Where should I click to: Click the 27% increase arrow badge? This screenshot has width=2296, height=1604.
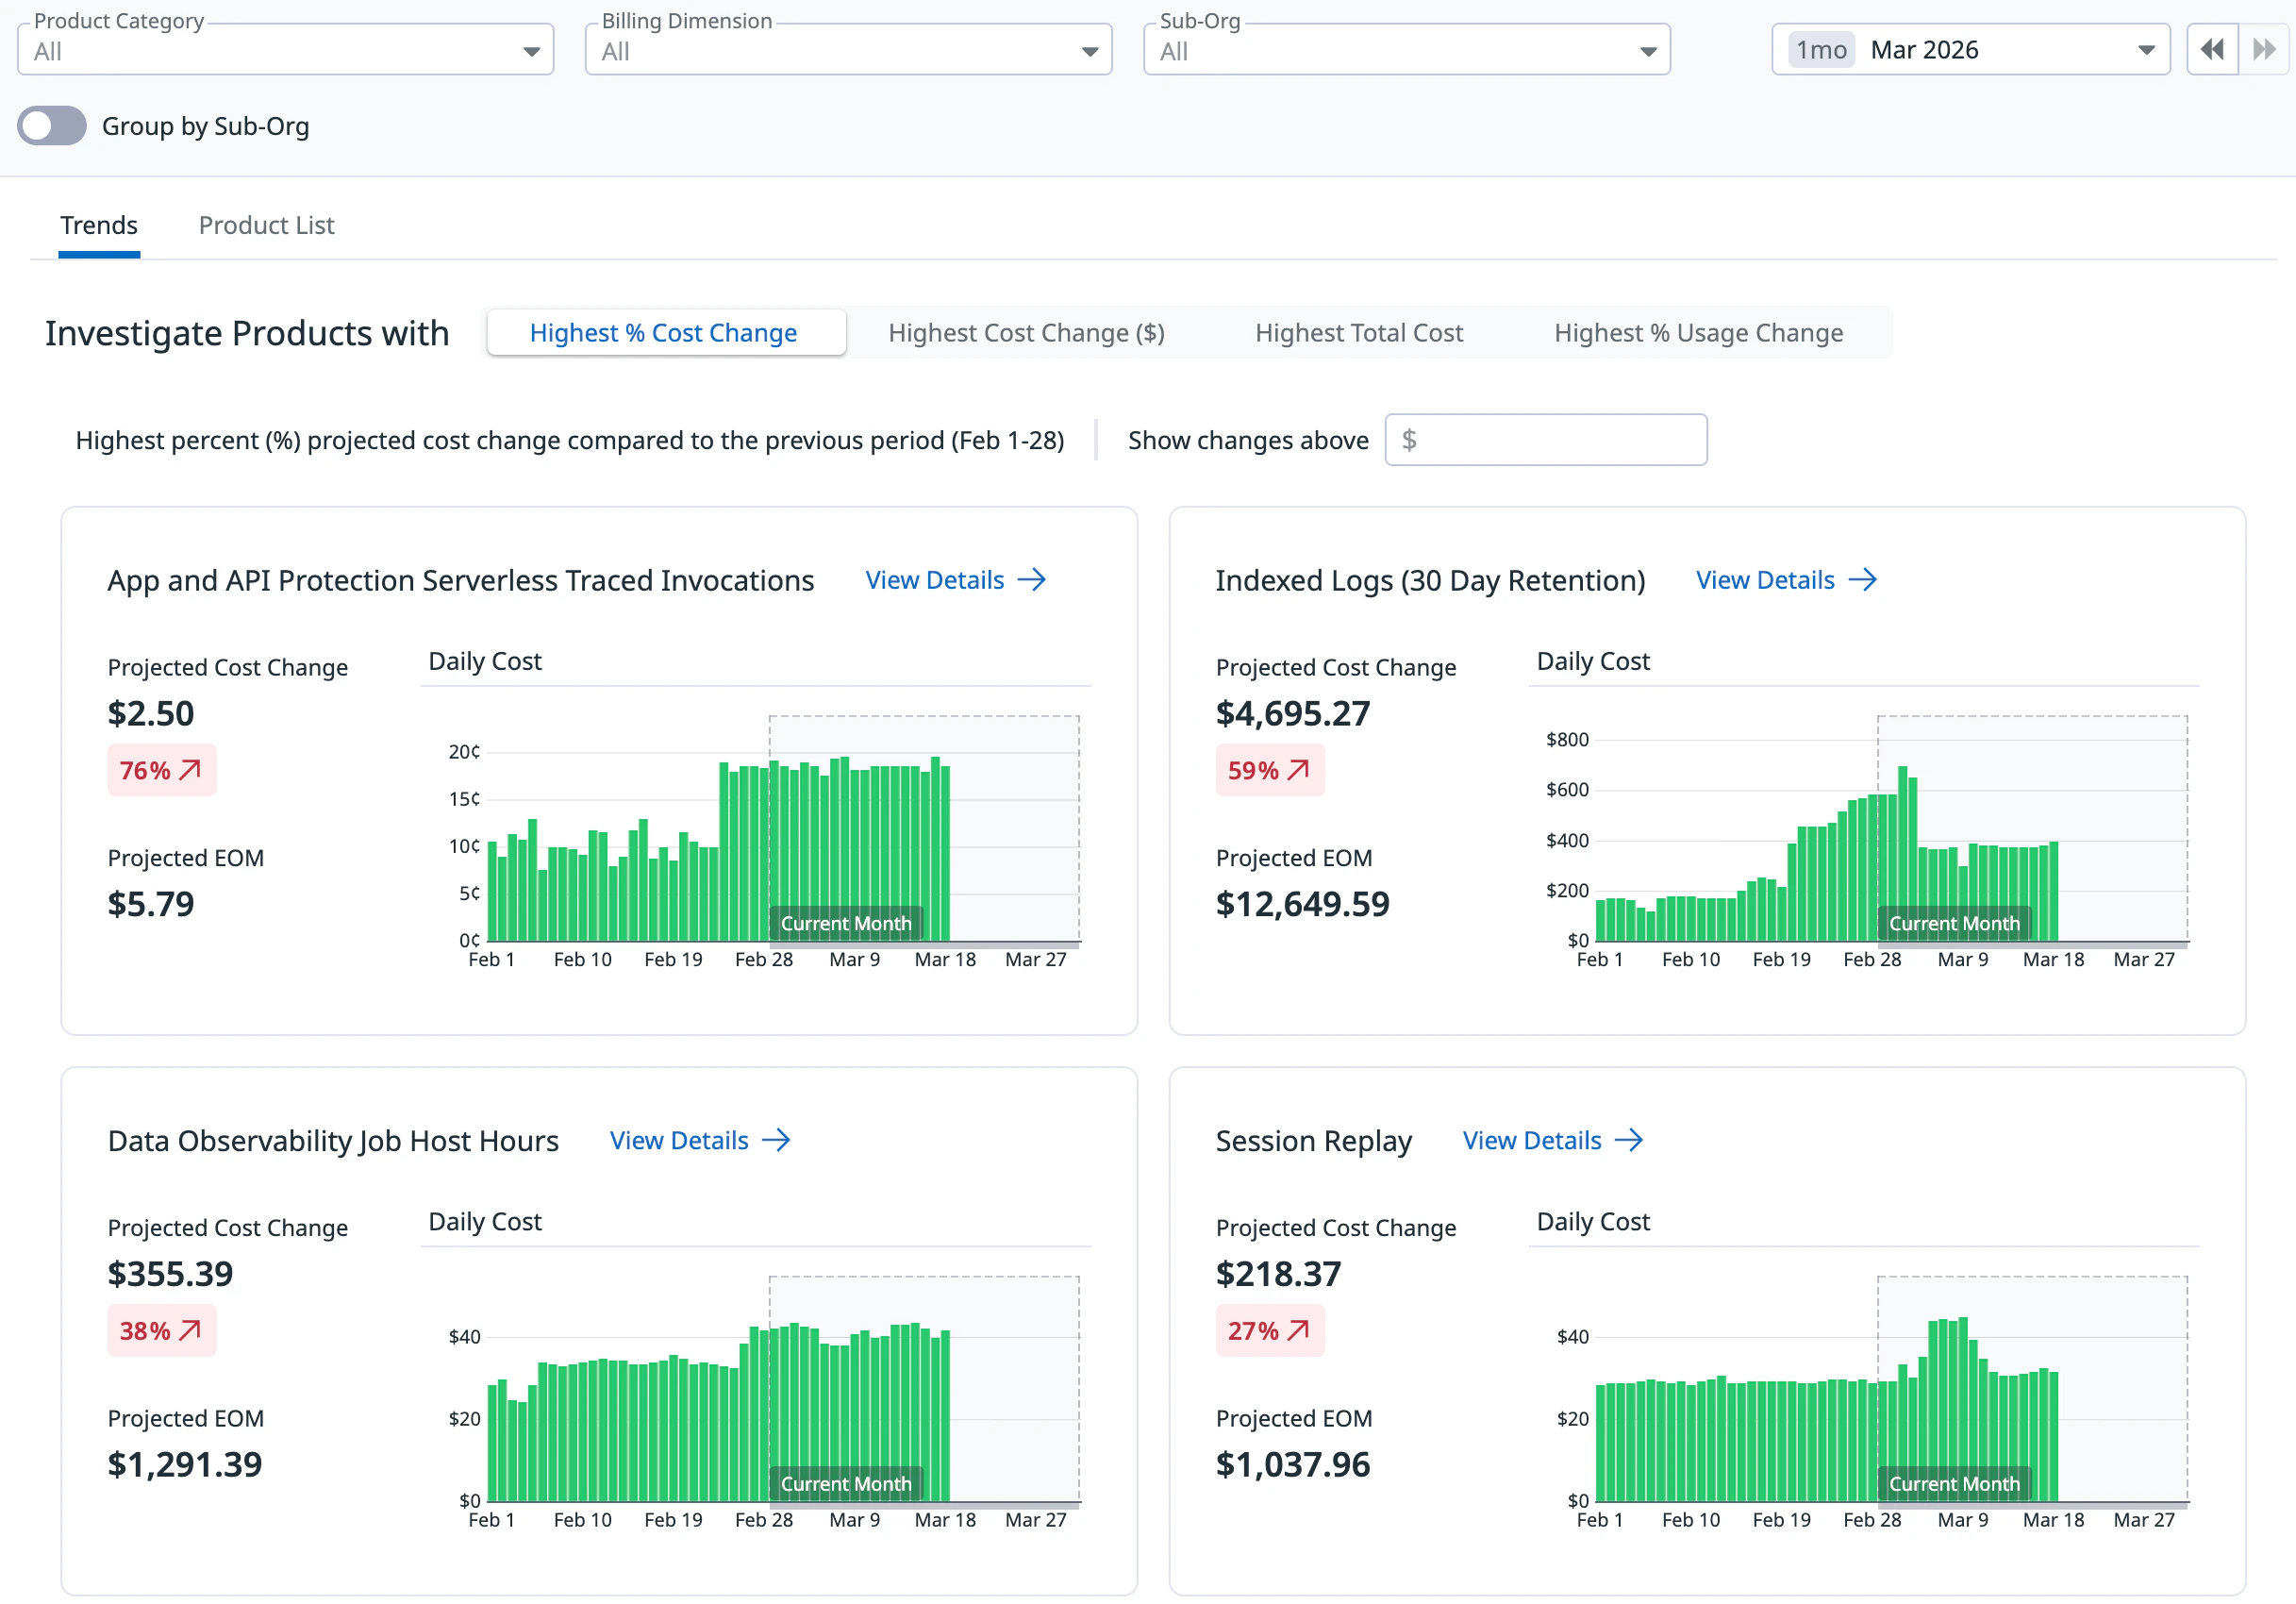click(x=1269, y=1330)
